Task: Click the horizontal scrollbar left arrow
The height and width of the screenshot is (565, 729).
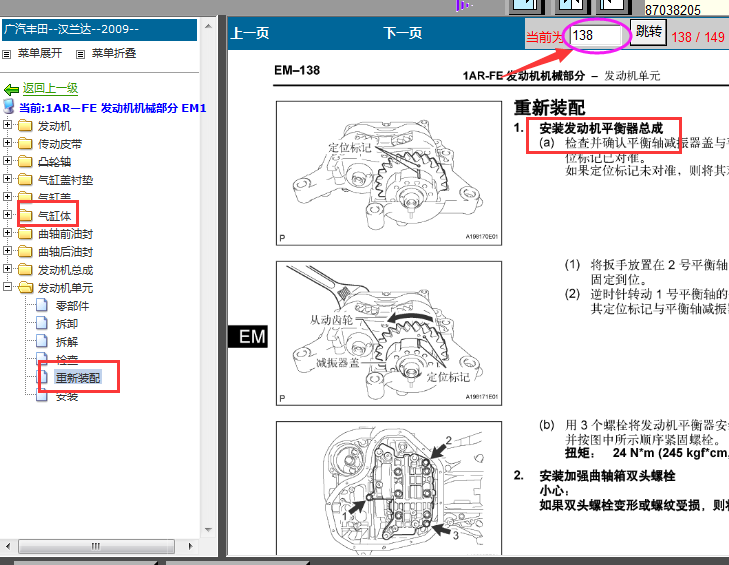Action: tap(7, 546)
